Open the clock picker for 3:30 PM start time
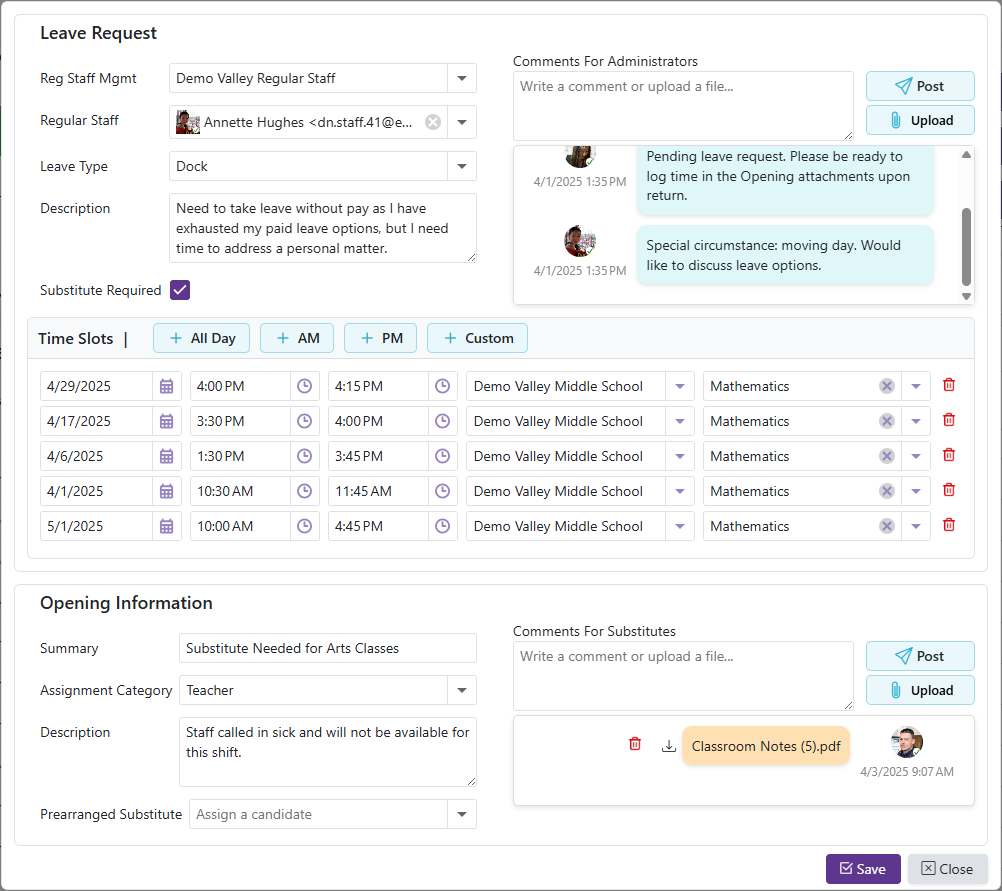Viewport: 1002px width, 891px height. (x=305, y=421)
